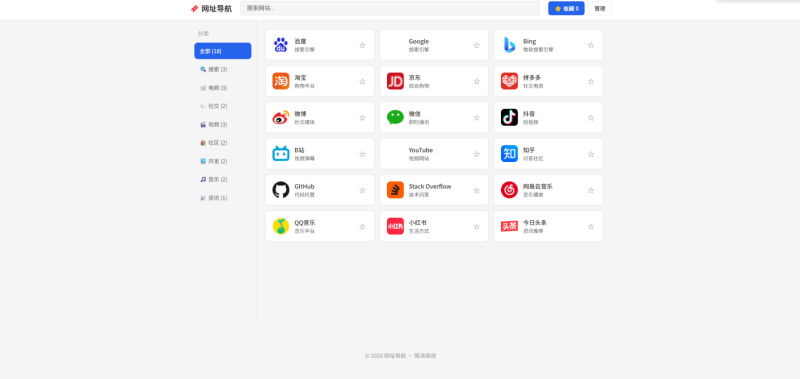The height and width of the screenshot is (379, 800).
Task: Select the 开发 (2) category
Action: tap(222, 161)
